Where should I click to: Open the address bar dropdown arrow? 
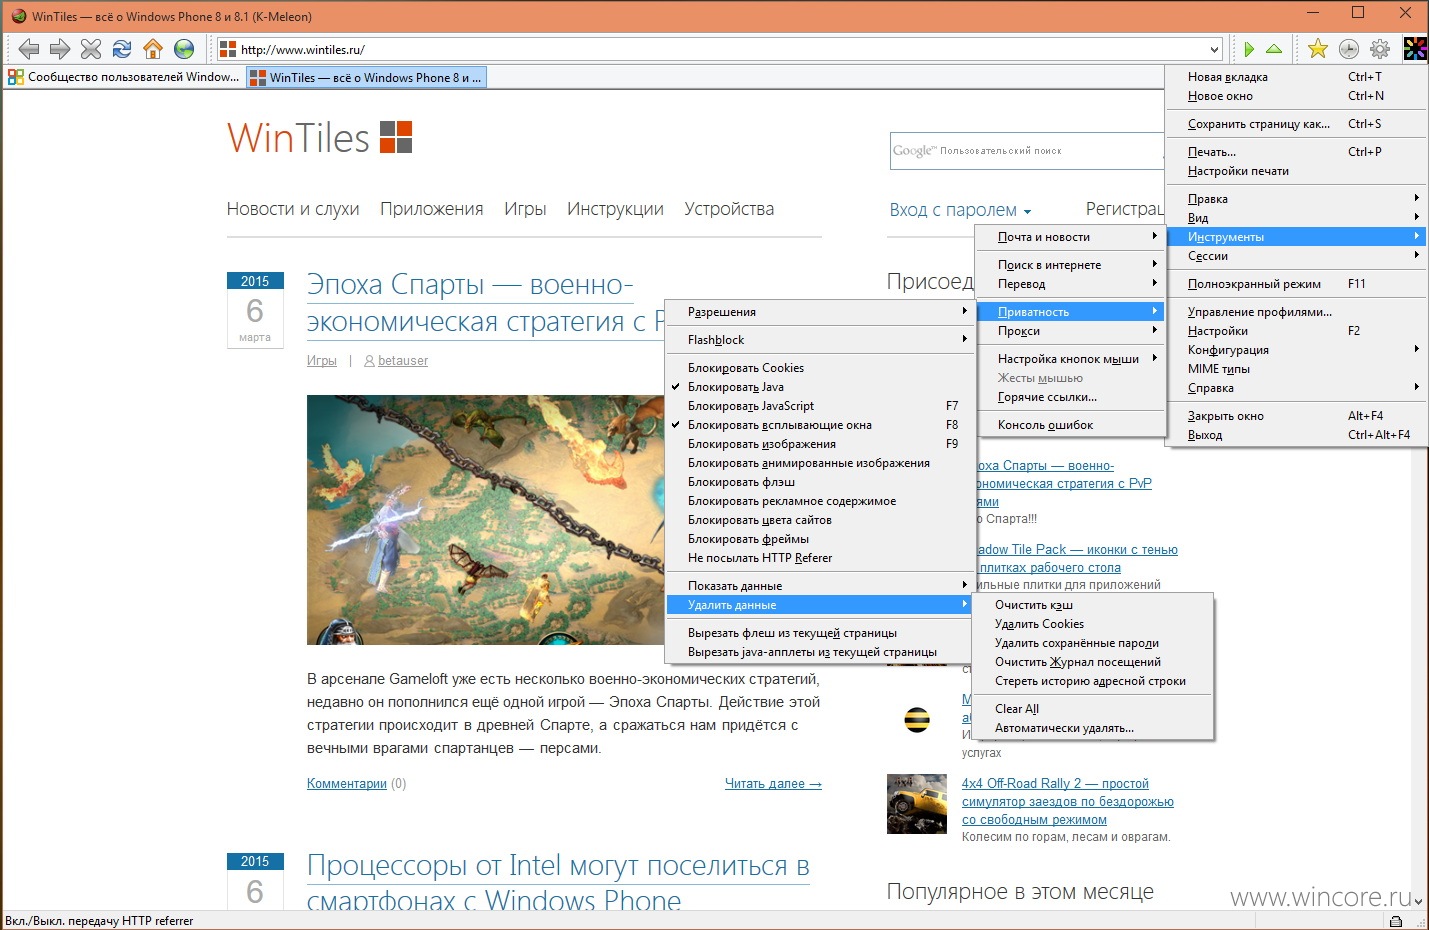pyautogui.click(x=1214, y=49)
